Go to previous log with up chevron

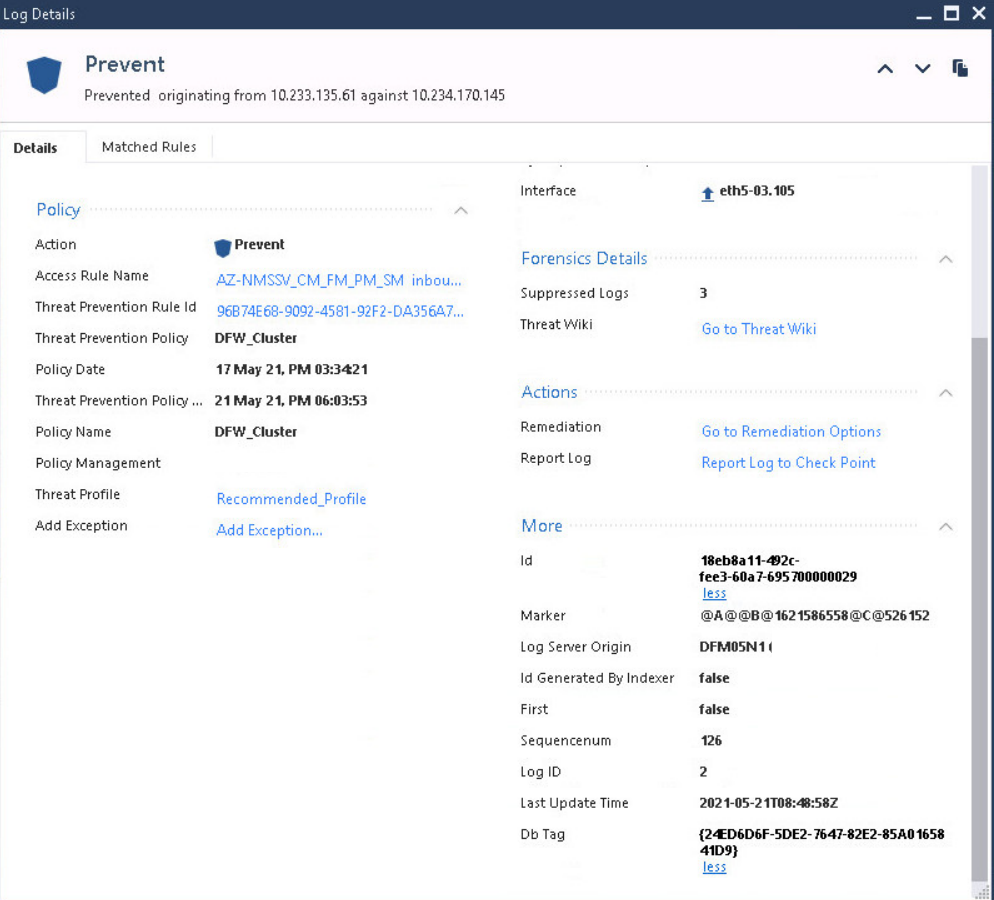[885, 69]
